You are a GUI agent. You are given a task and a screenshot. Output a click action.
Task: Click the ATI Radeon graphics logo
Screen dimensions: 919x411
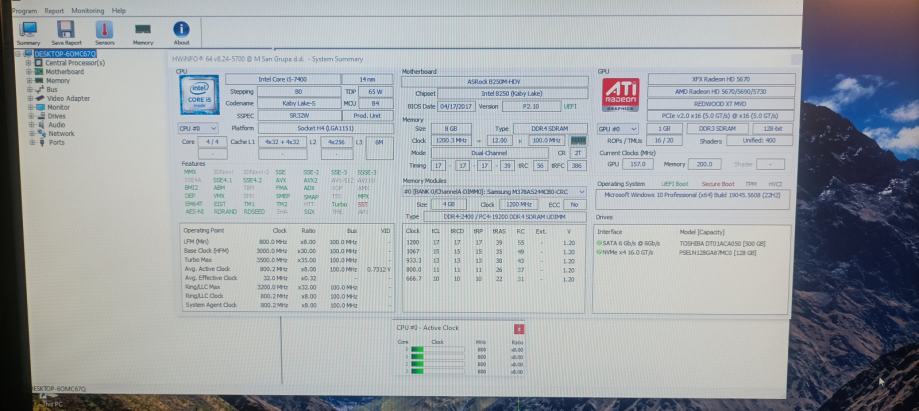[621, 94]
